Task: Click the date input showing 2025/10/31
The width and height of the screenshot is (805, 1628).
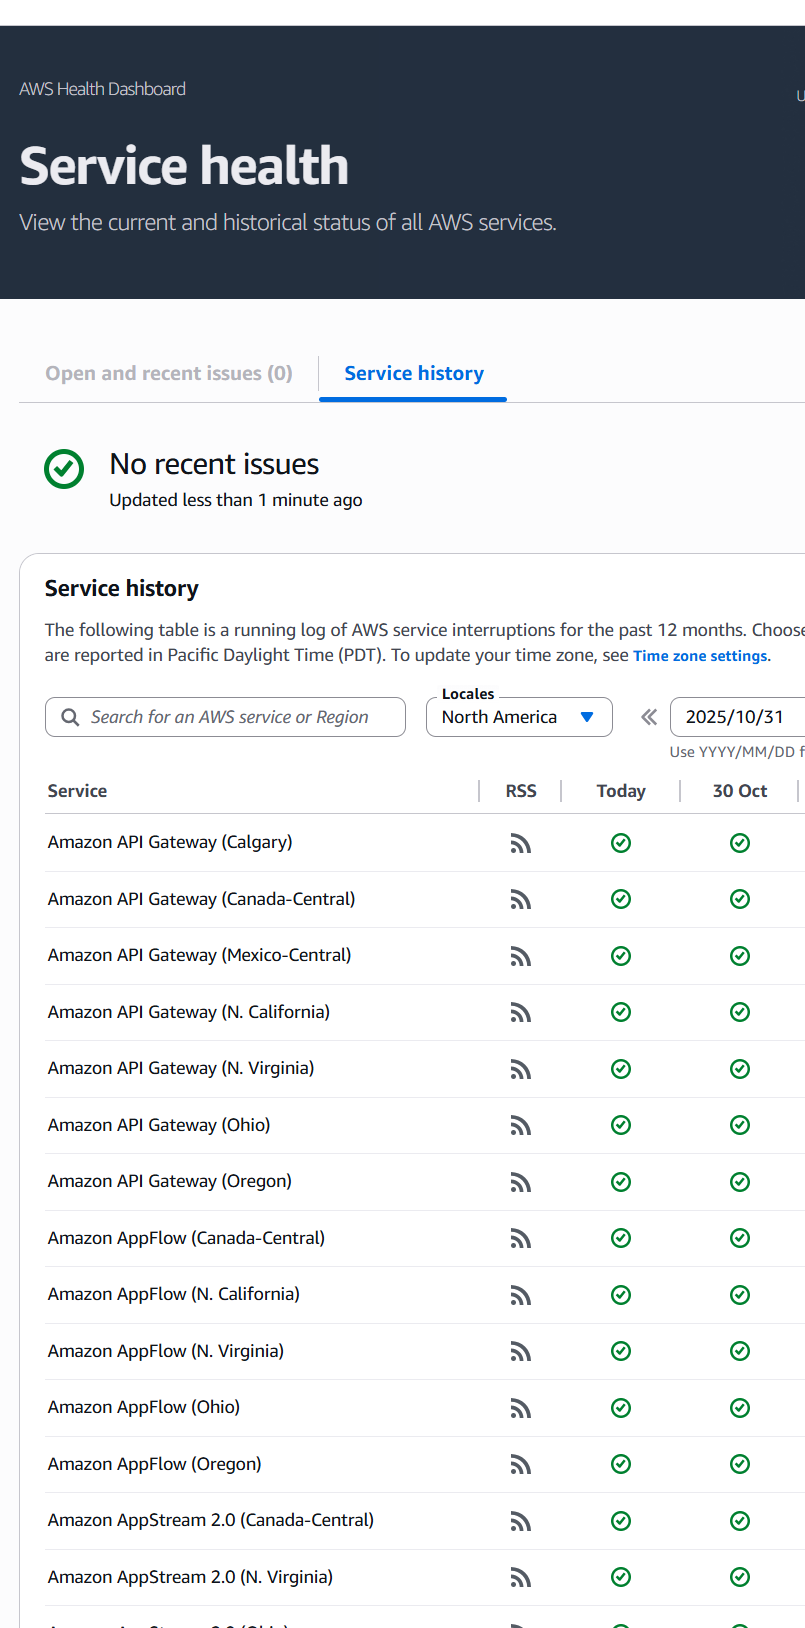Action: tap(736, 717)
